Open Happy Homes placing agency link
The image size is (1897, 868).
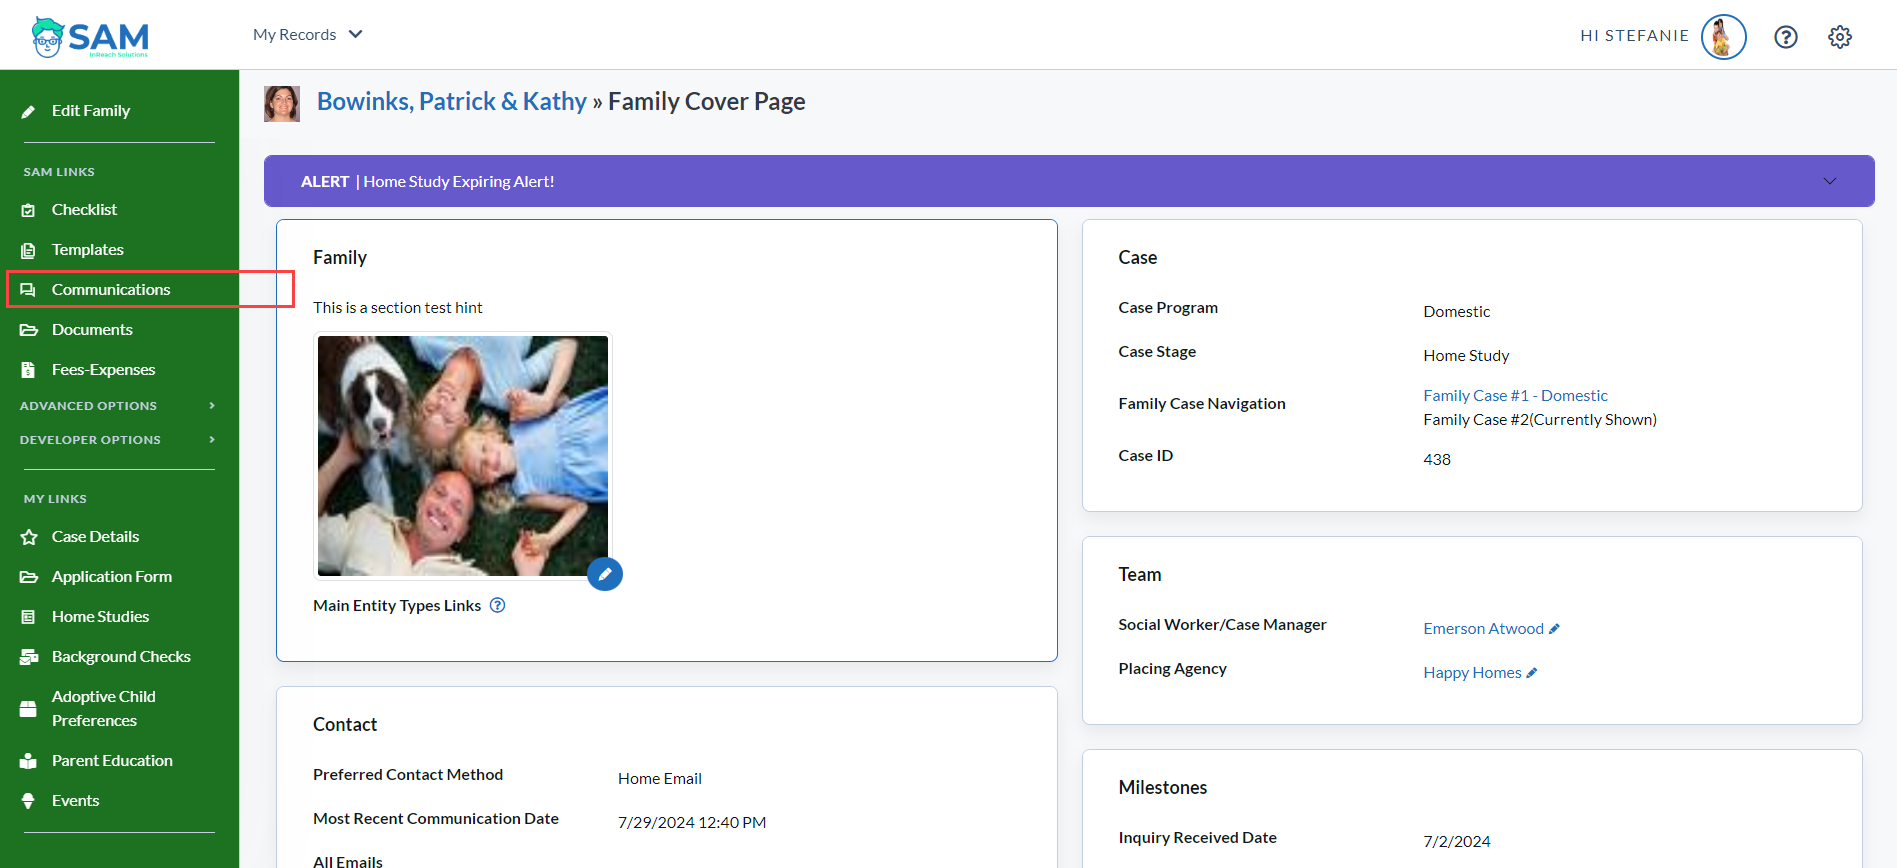1472,673
